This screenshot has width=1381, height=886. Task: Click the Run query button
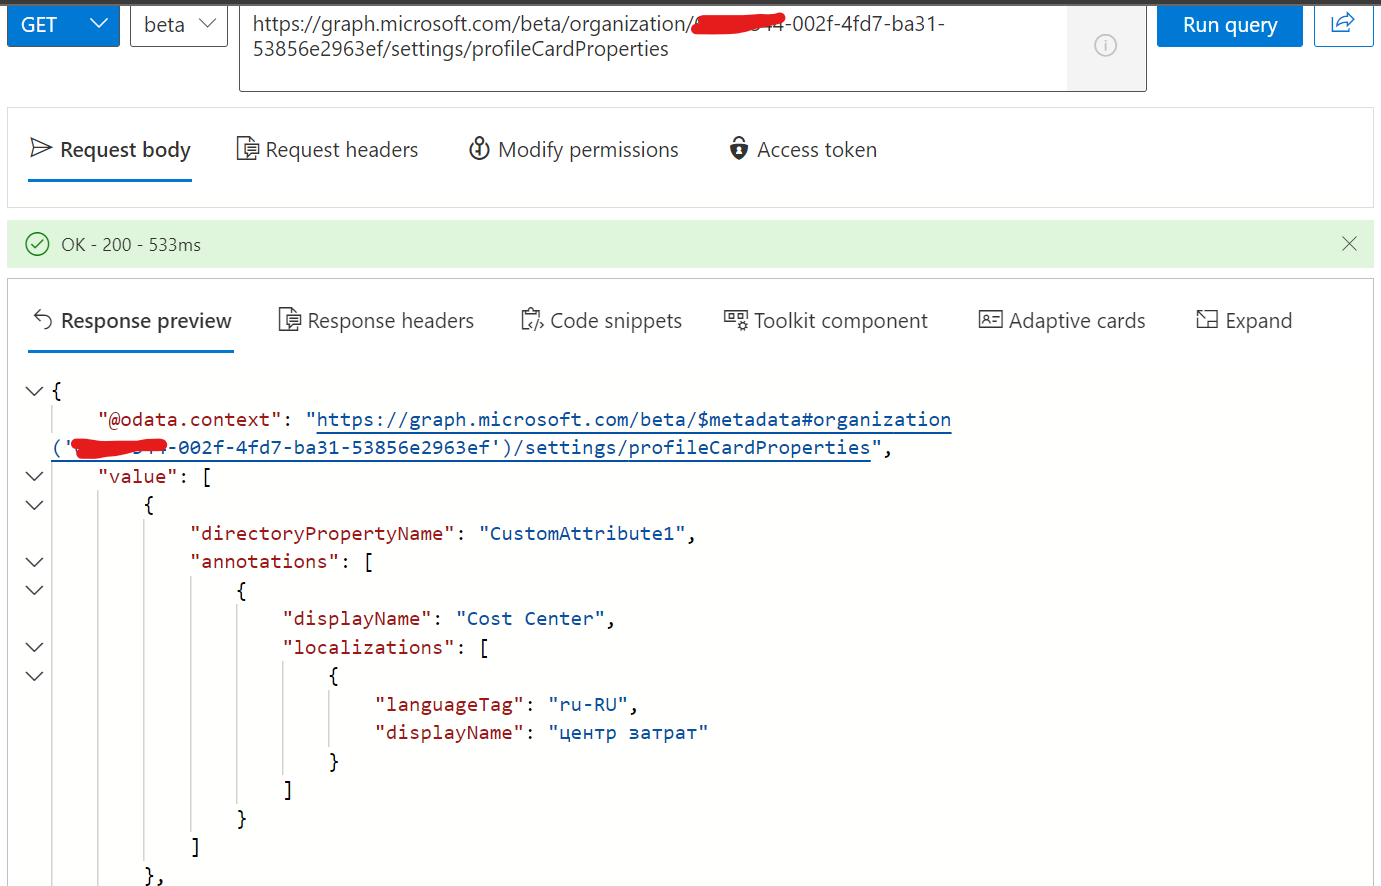1230,25
